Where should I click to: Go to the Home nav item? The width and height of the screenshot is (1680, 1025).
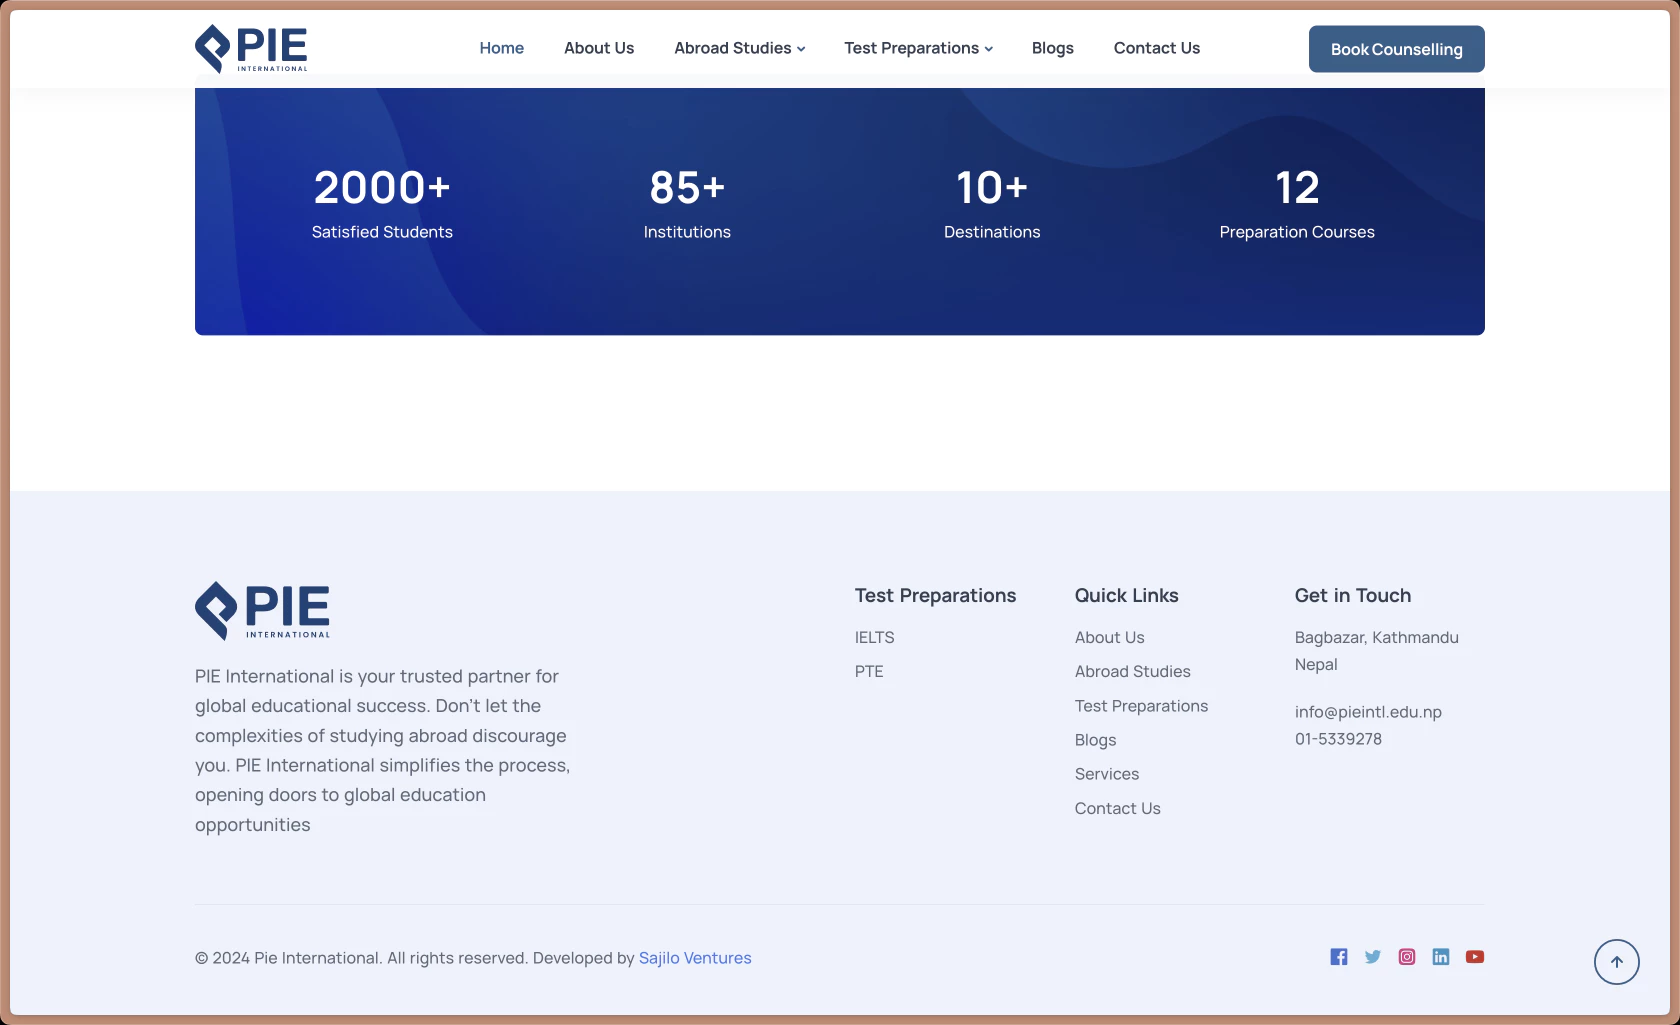pos(501,48)
